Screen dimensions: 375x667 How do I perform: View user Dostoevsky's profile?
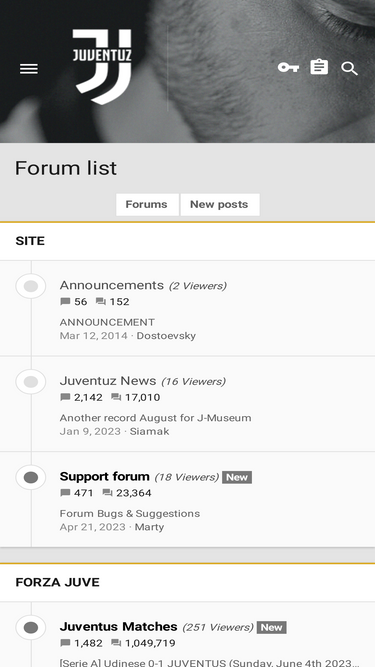click(x=166, y=336)
